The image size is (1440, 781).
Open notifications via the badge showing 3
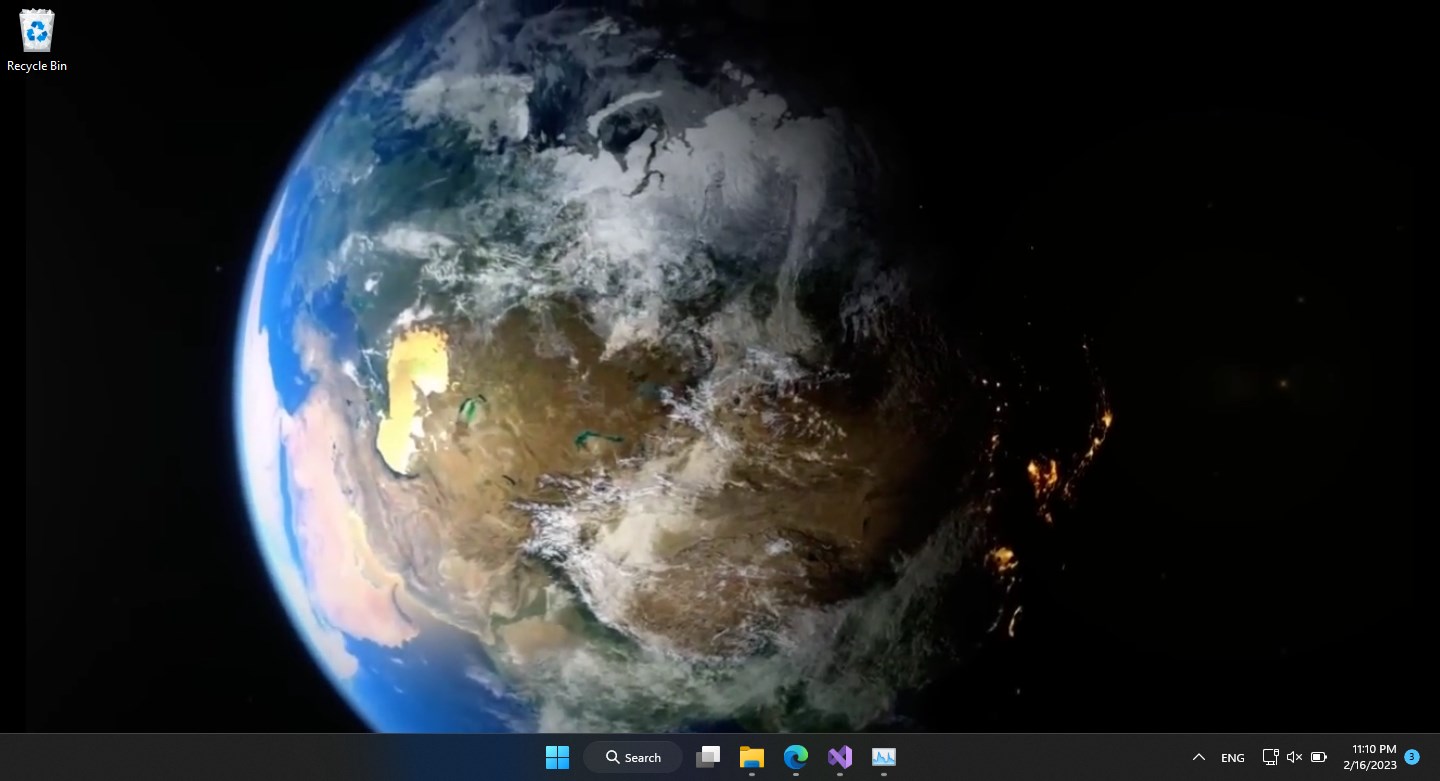pyautogui.click(x=1412, y=757)
